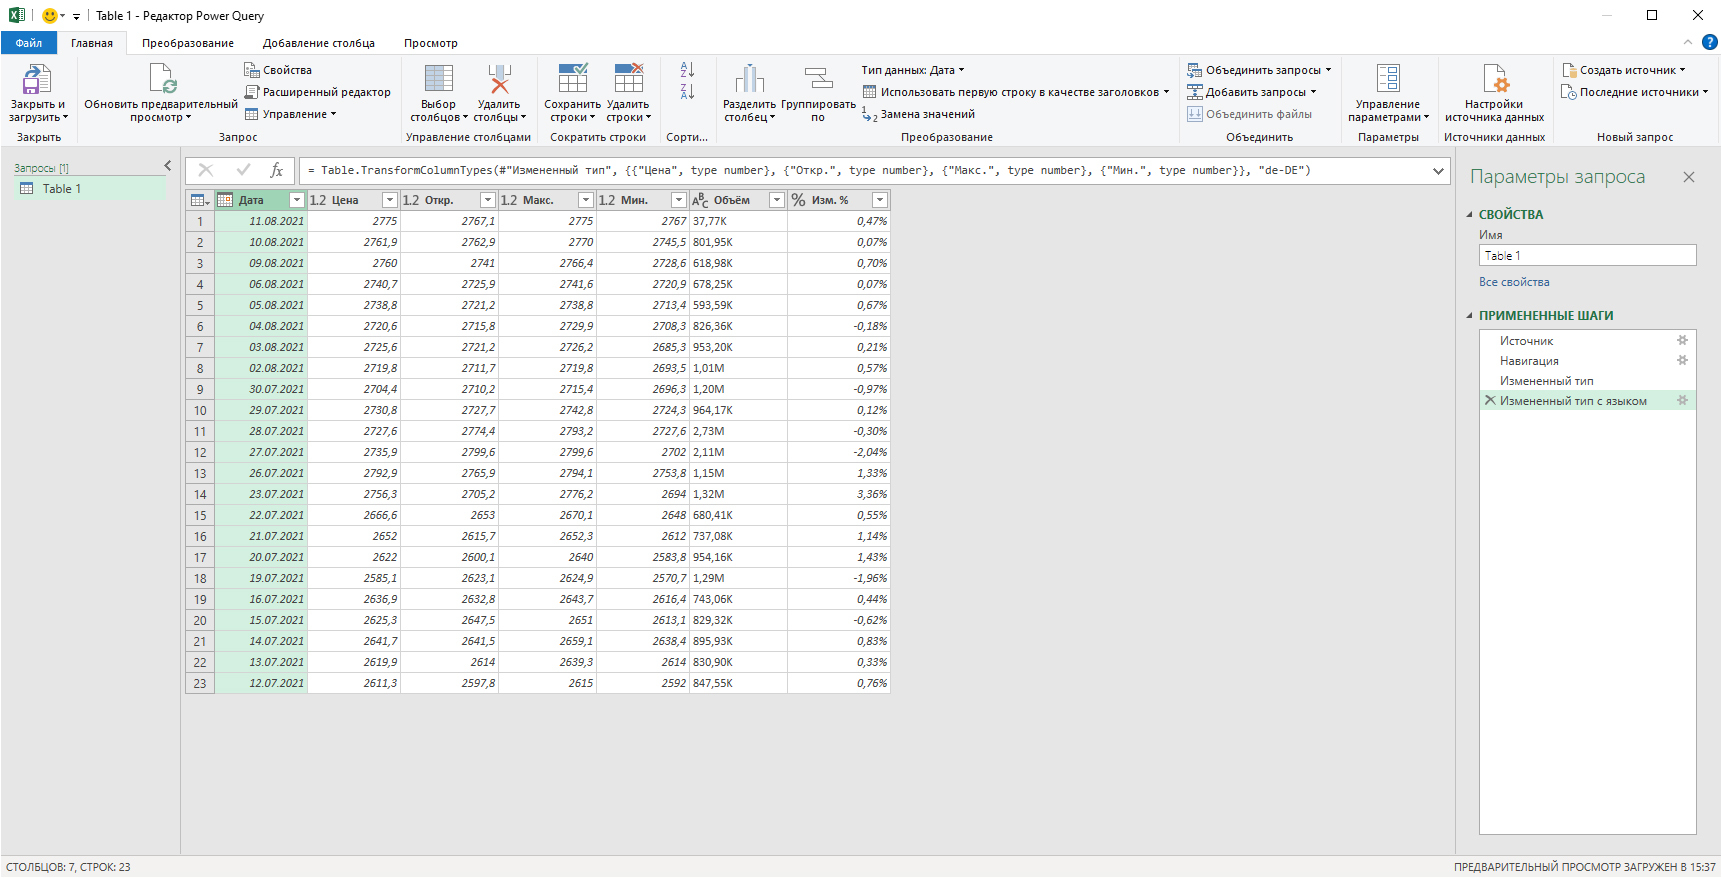Cancel formula edit with the X icon
1722x878 pixels.
coord(206,170)
